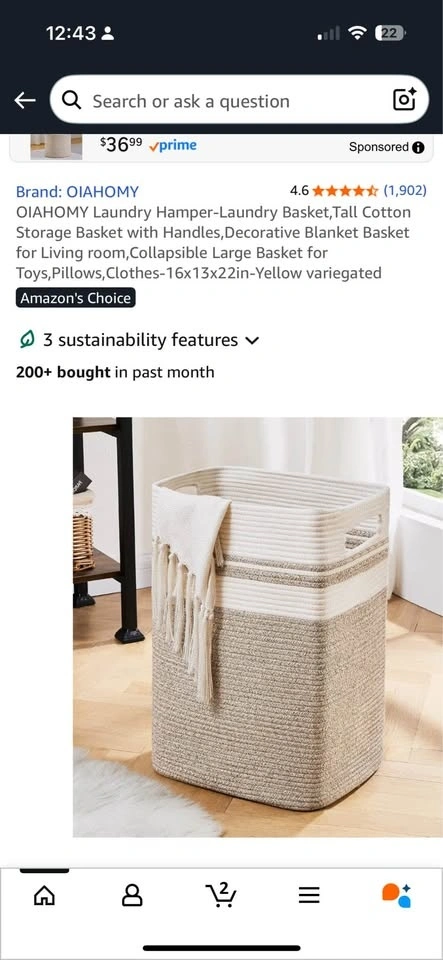Go to Home tab icon

(44, 896)
